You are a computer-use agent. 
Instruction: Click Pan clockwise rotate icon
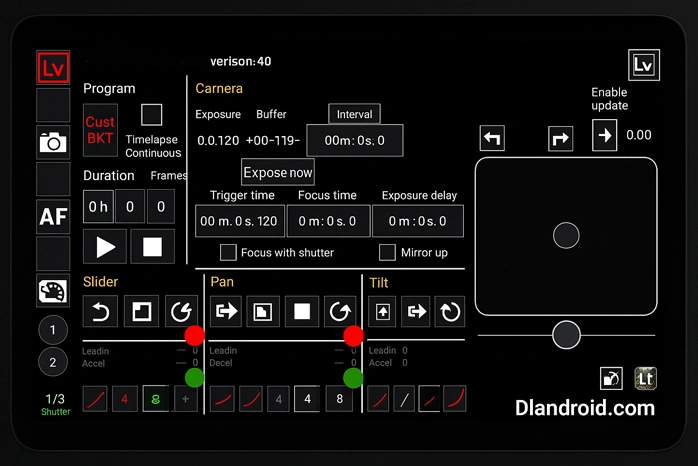(340, 312)
